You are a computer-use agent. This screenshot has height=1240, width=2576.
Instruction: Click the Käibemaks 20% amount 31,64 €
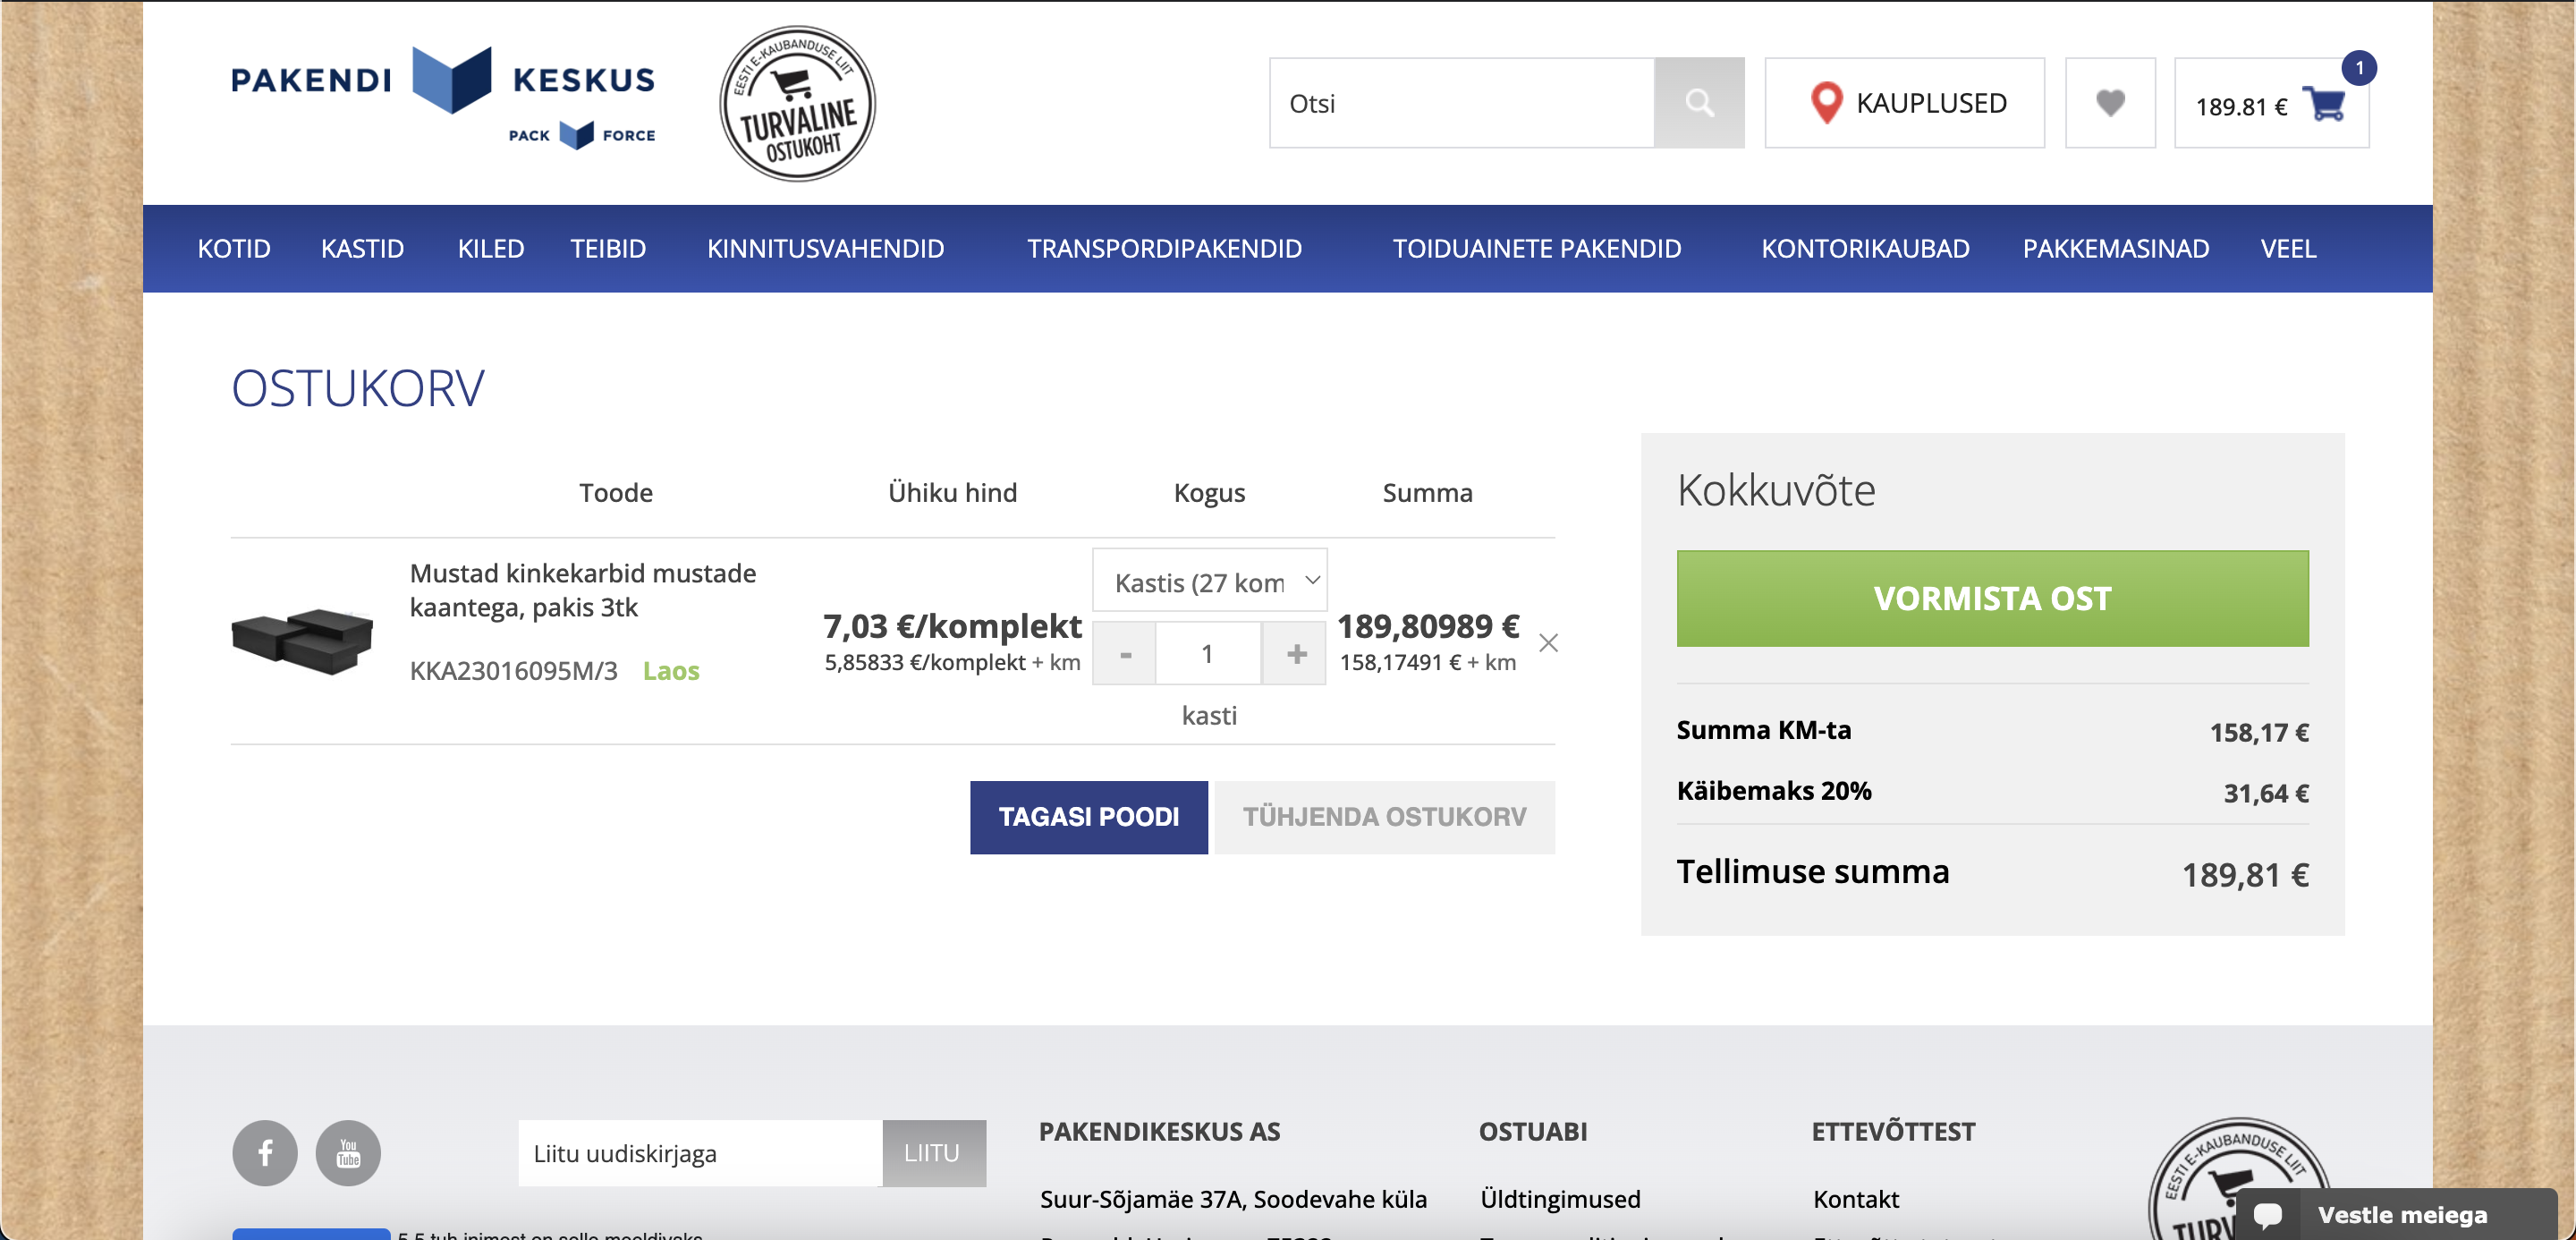click(2266, 794)
